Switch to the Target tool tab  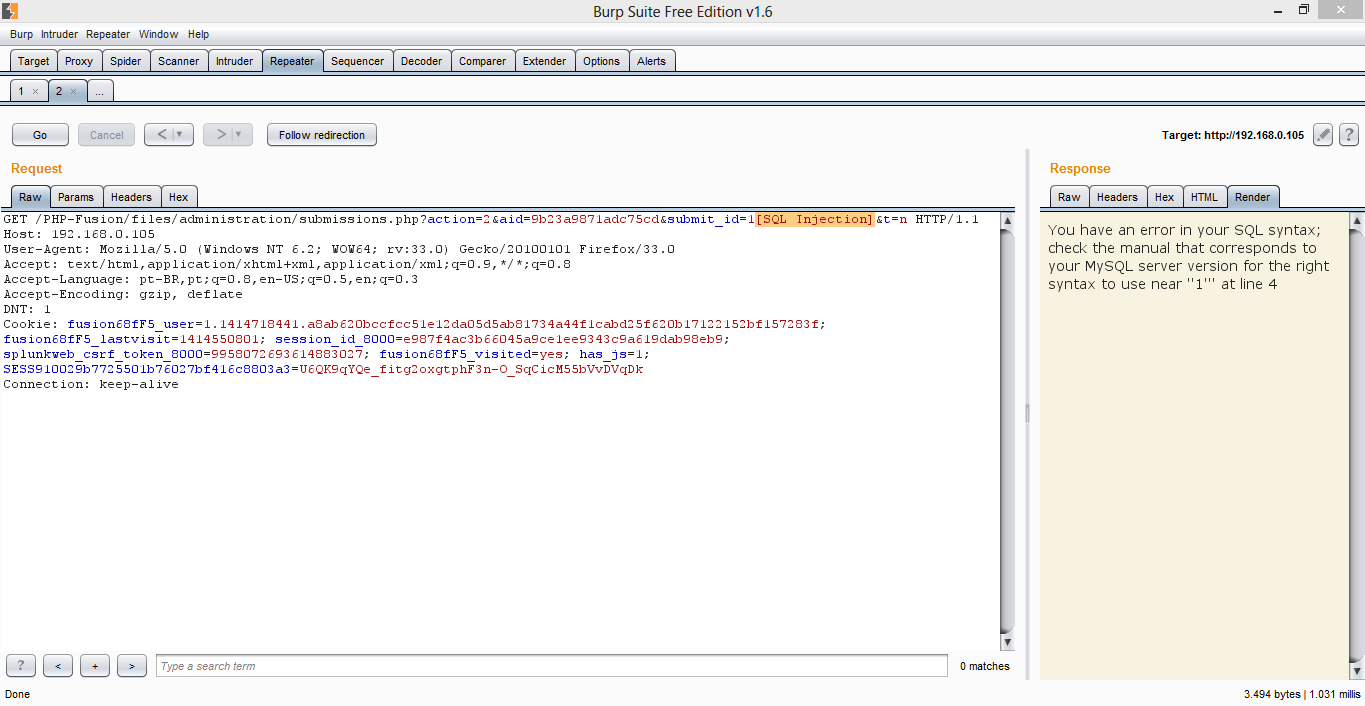tap(33, 61)
